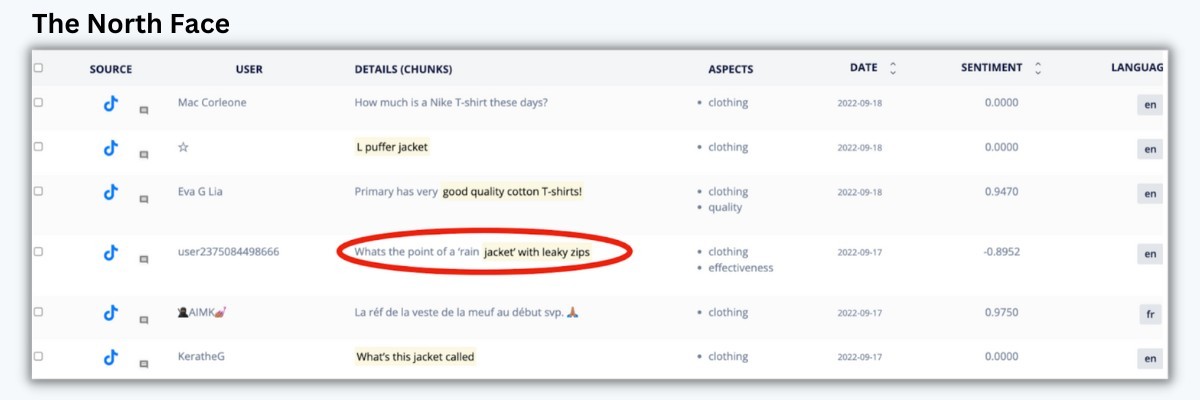Toggle the select-all checkbox in table header

(39, 68)
